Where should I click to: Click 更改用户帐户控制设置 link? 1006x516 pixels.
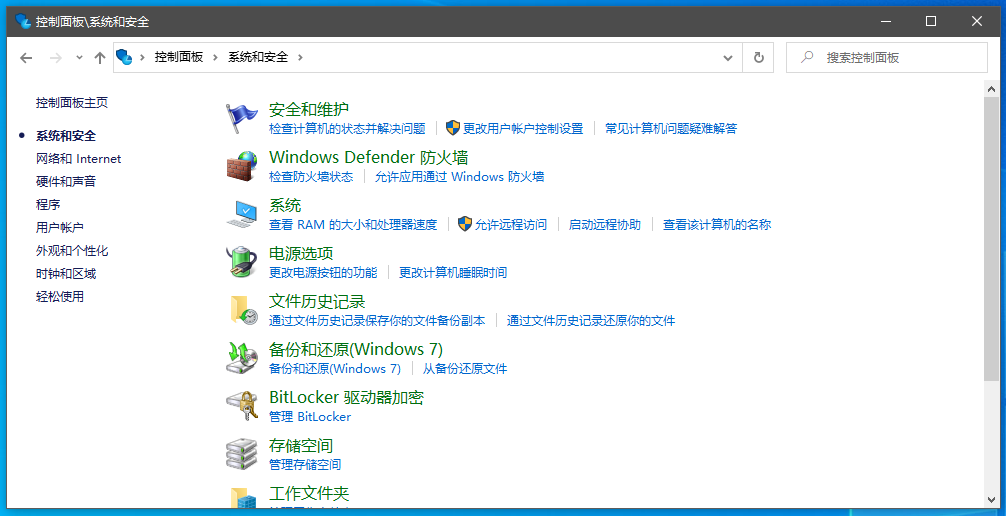click(x=523, y=128)
